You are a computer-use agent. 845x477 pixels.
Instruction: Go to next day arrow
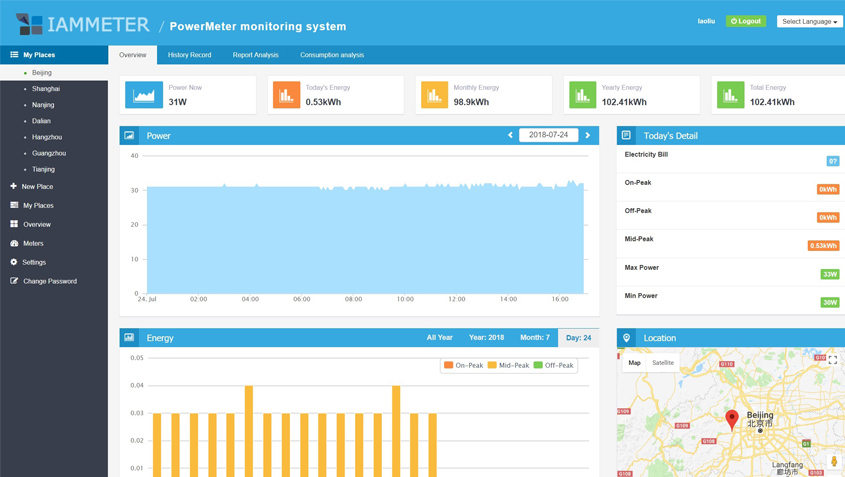click(588, 135)
